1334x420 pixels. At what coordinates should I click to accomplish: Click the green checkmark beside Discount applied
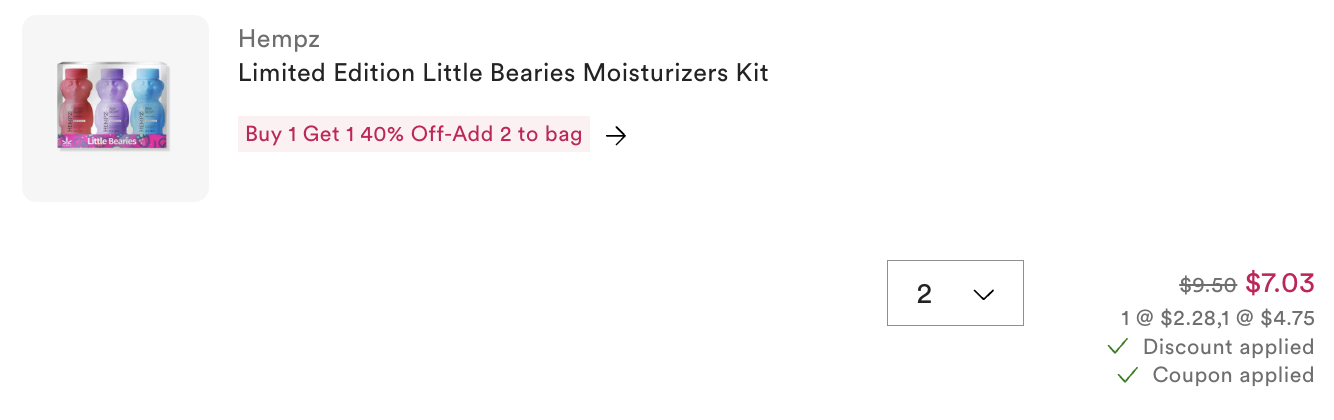coord(1119,347)
